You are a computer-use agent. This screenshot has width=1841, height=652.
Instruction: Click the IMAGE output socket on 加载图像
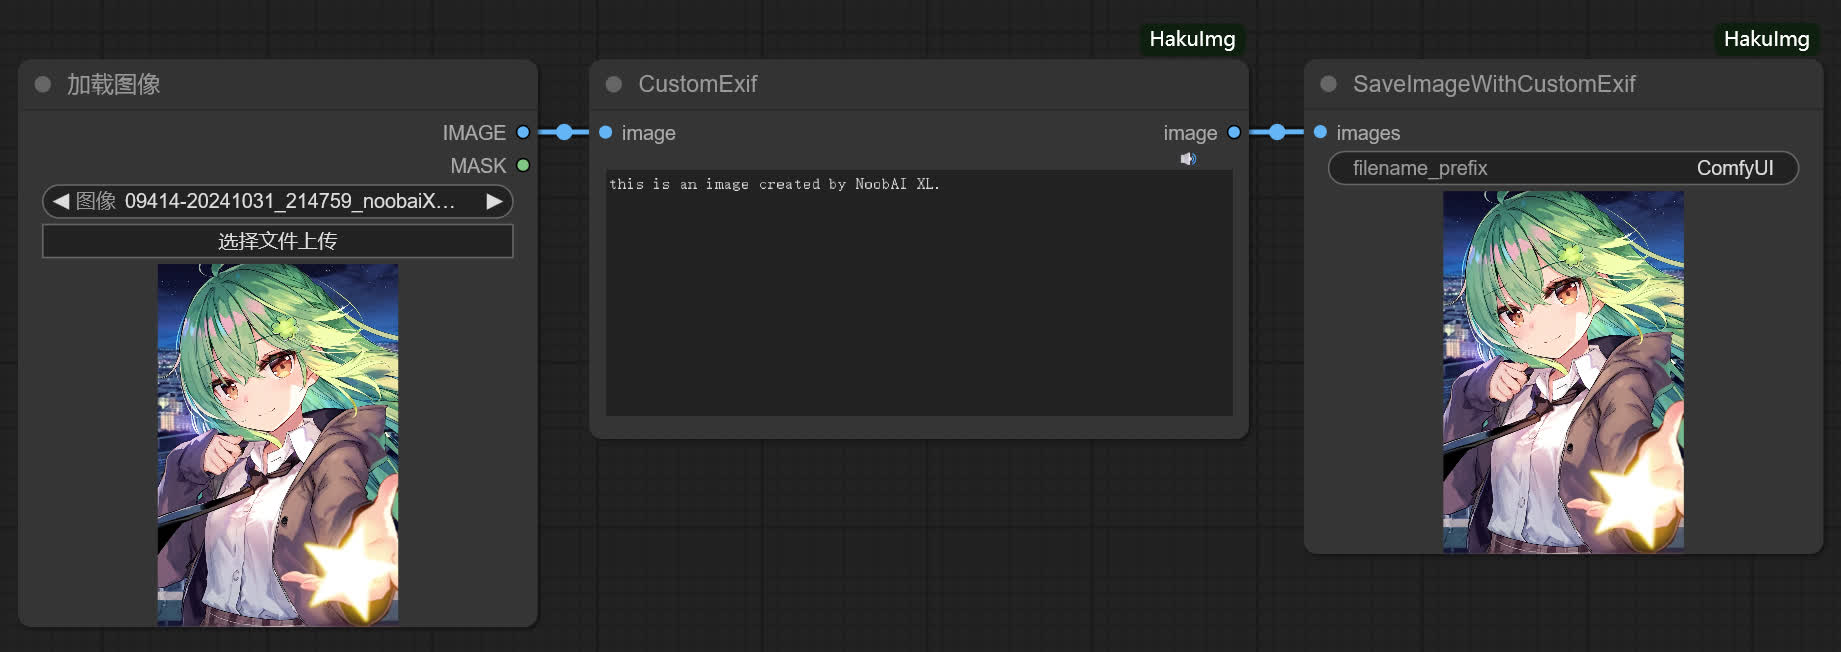523,132
